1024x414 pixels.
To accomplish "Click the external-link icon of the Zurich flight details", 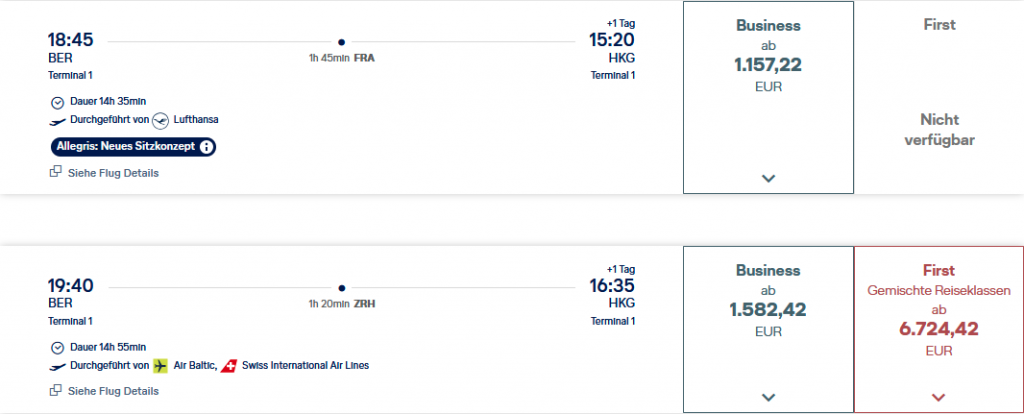I will [x=56, y=391].
